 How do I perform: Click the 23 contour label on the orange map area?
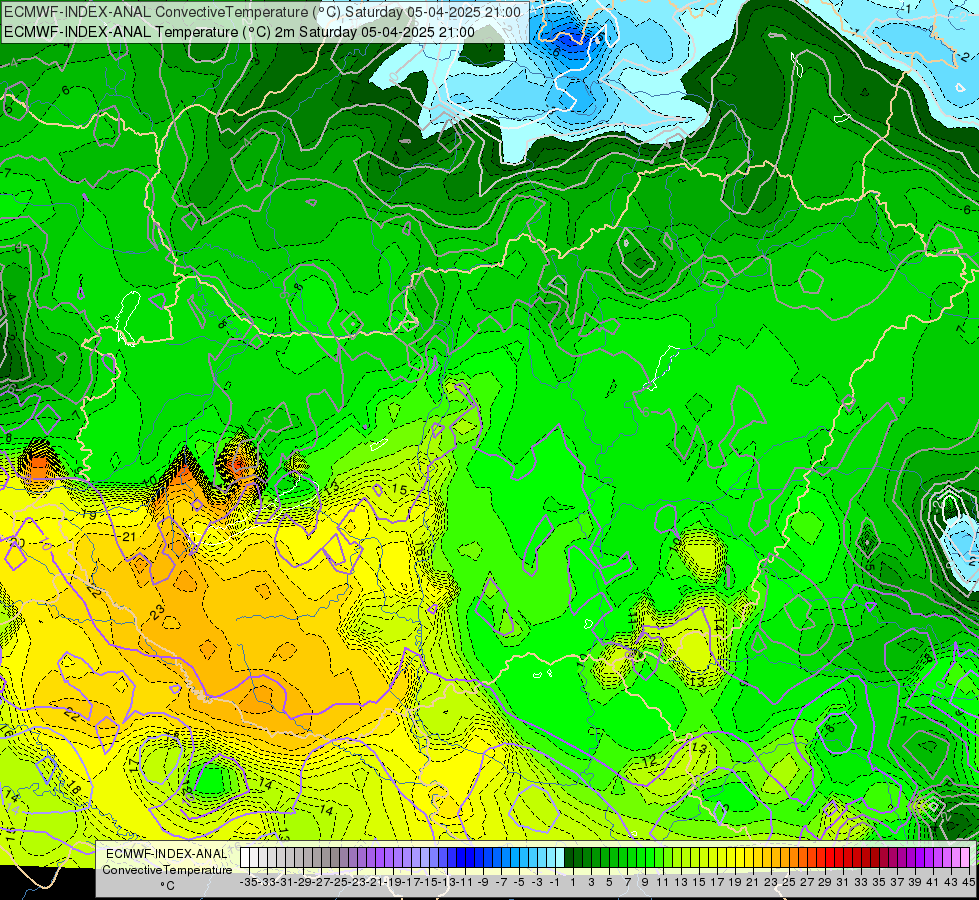click(157, 611)
